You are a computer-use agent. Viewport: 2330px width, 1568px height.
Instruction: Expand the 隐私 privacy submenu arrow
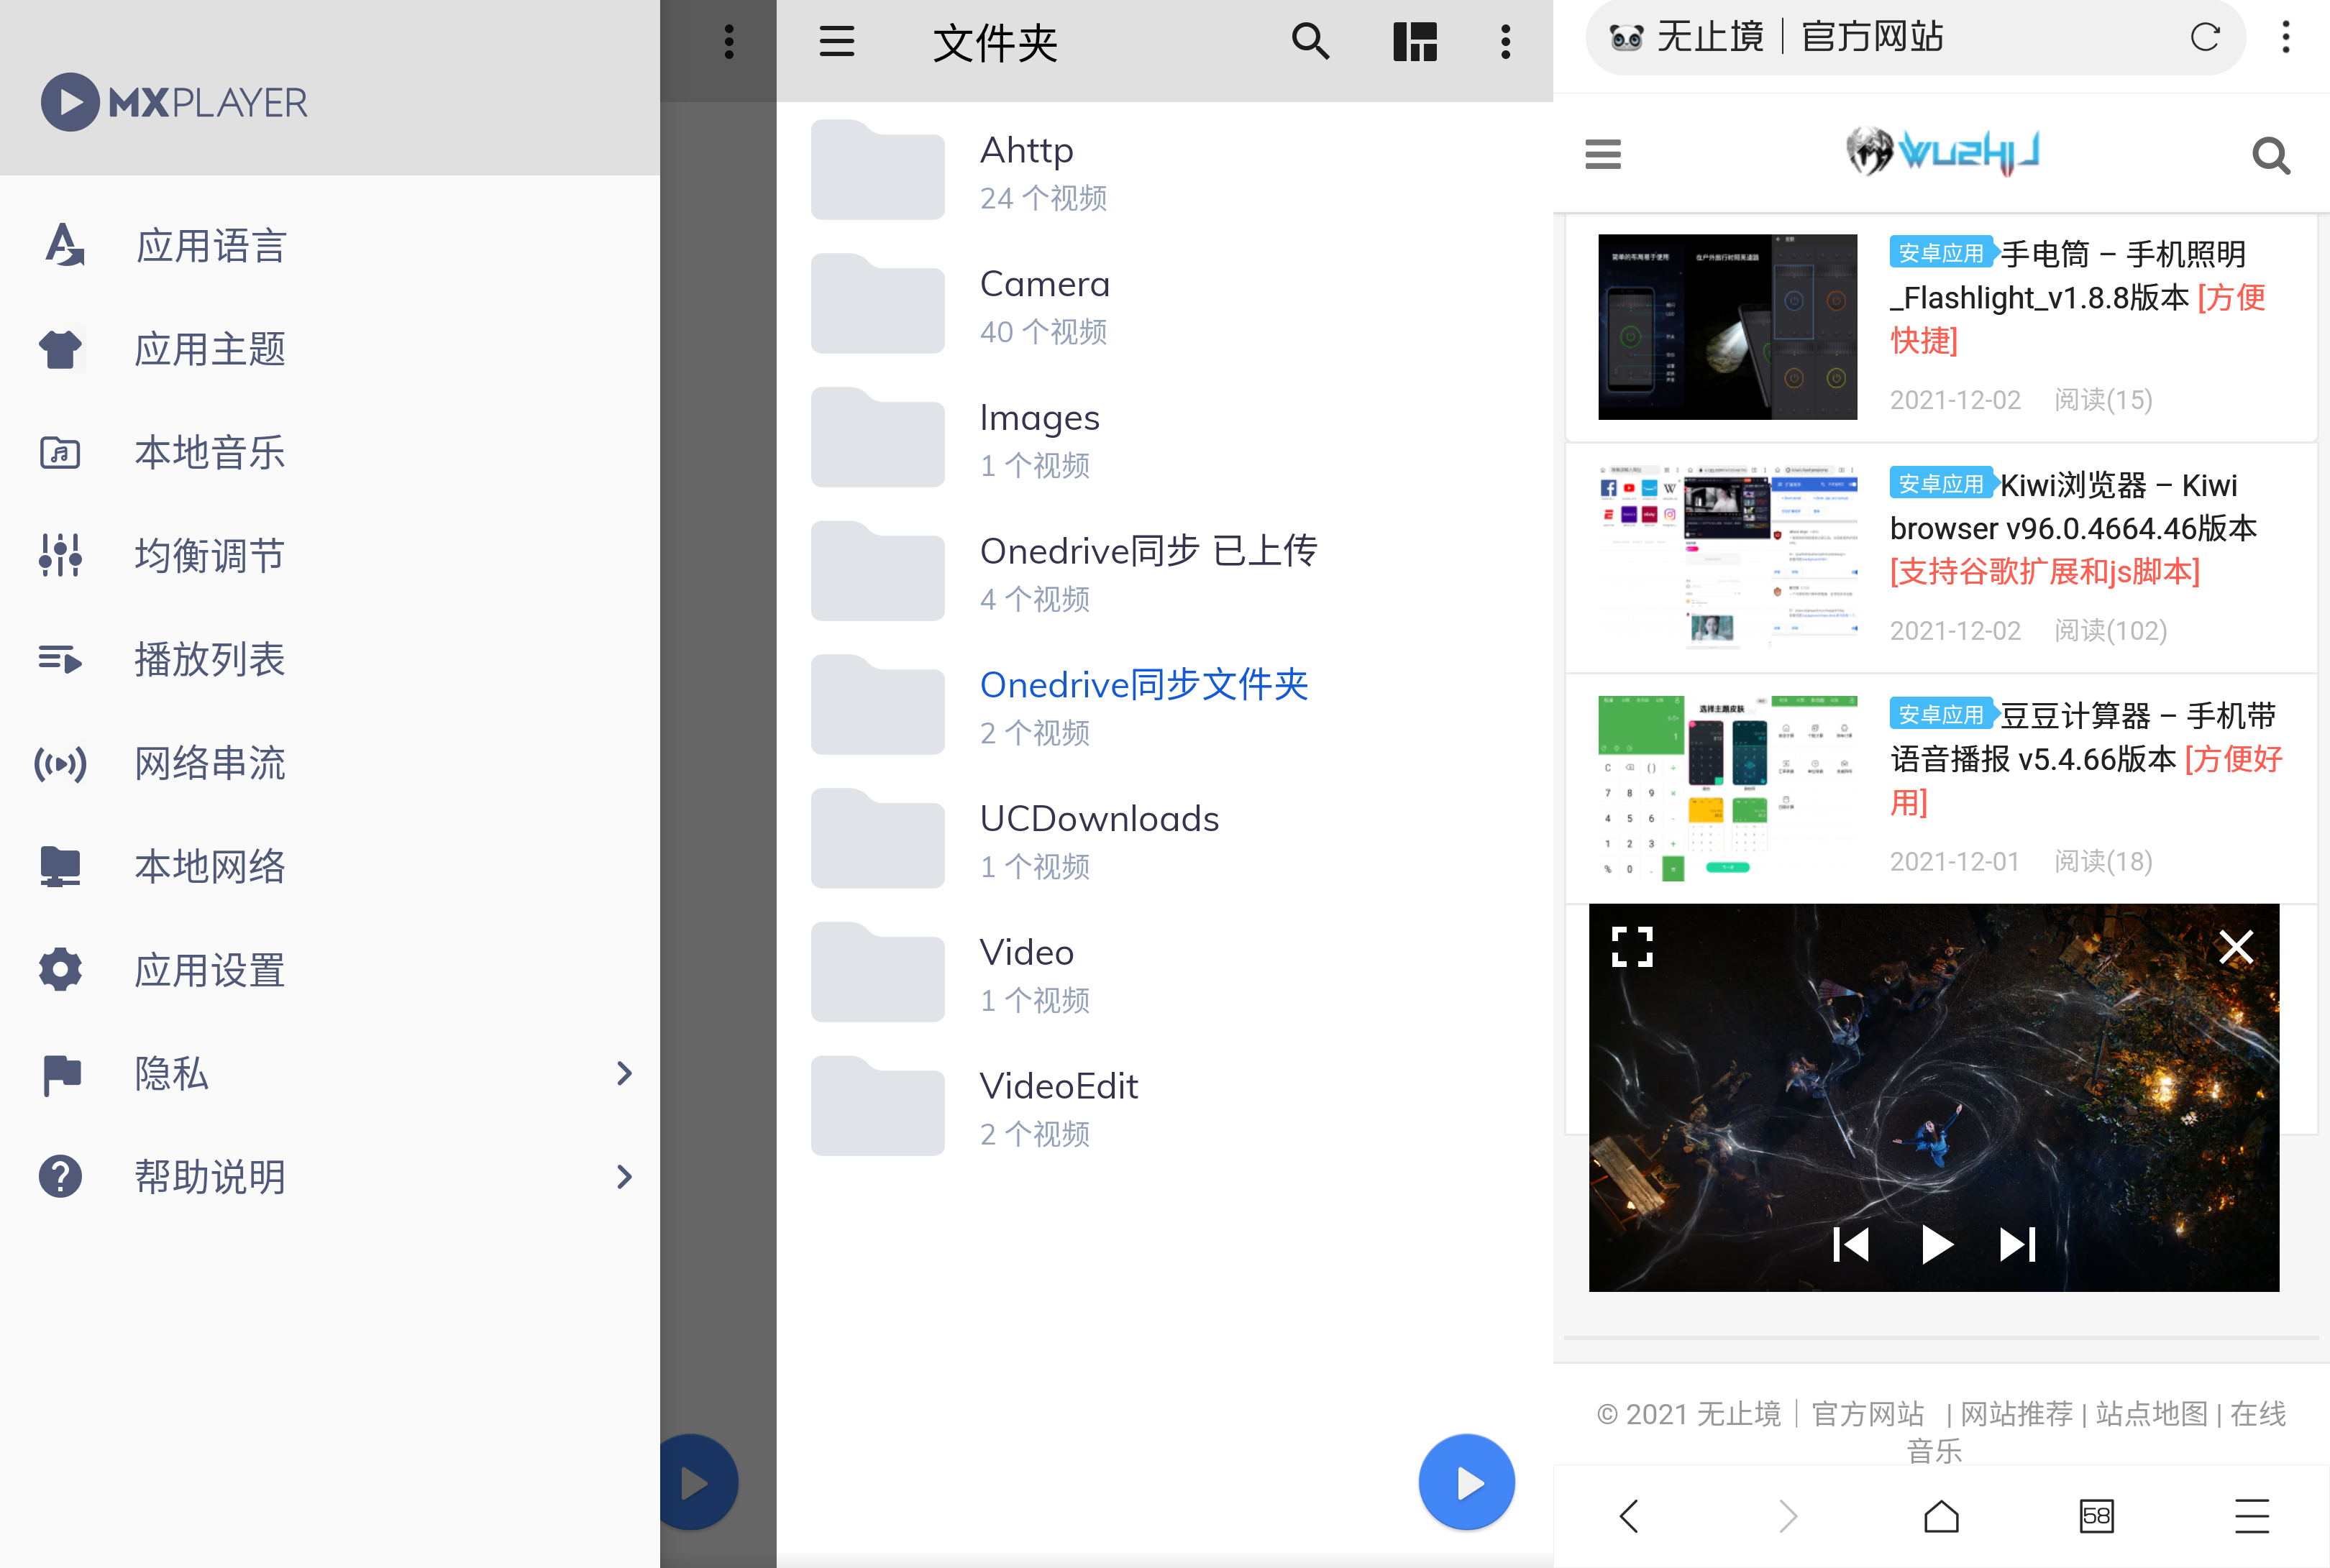(625, 1073)
